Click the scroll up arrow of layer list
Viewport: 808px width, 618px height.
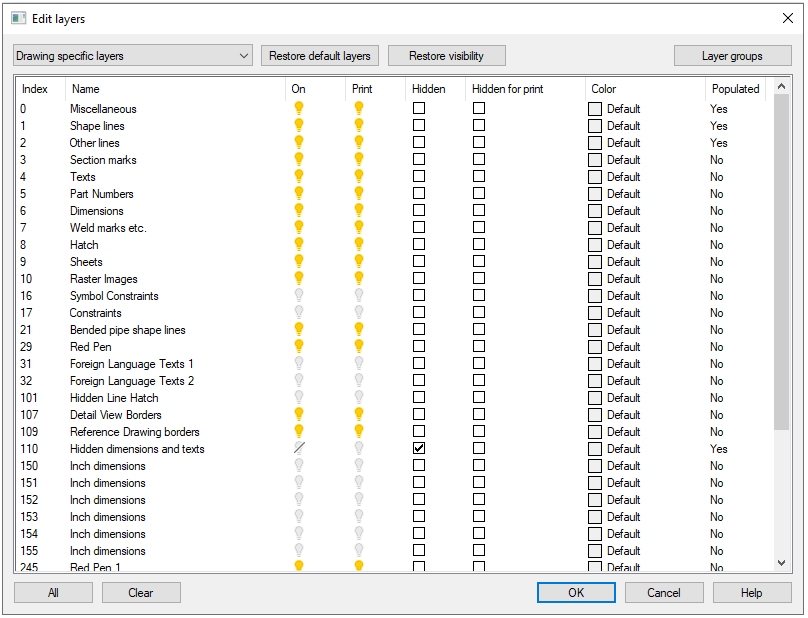[781, 86]
